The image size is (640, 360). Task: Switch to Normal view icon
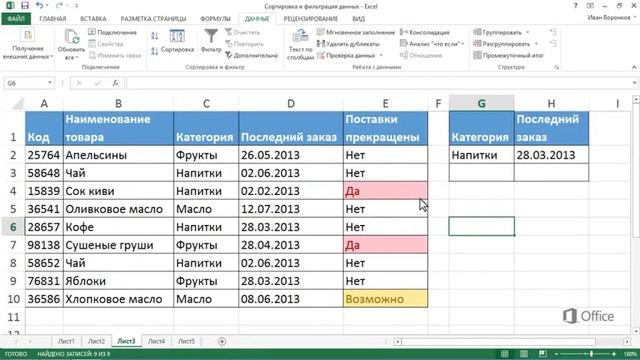[504, 354]
